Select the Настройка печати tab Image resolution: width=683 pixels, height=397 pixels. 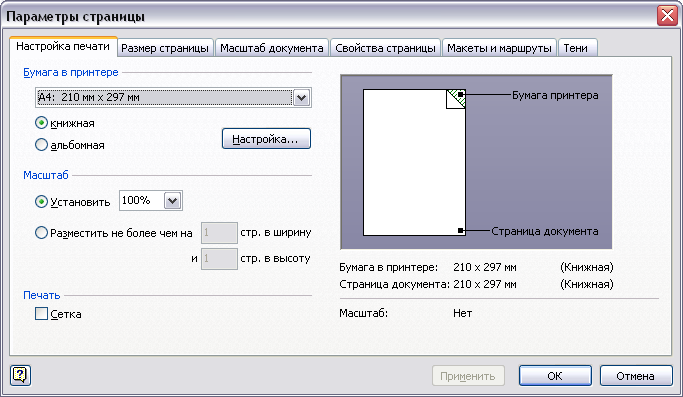click(x=63, y=46)
